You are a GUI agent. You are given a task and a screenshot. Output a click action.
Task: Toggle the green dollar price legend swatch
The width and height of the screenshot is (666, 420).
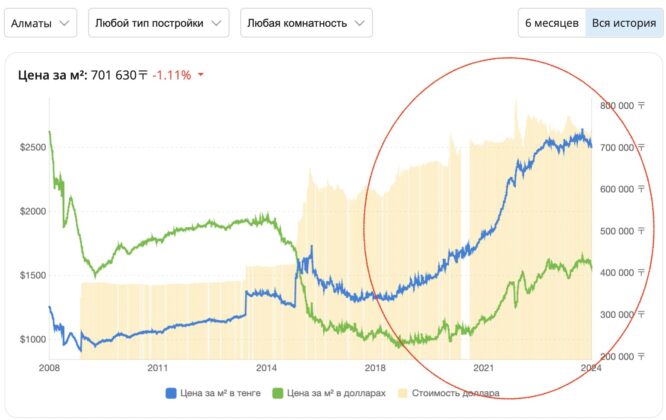[x=277, y=393]
